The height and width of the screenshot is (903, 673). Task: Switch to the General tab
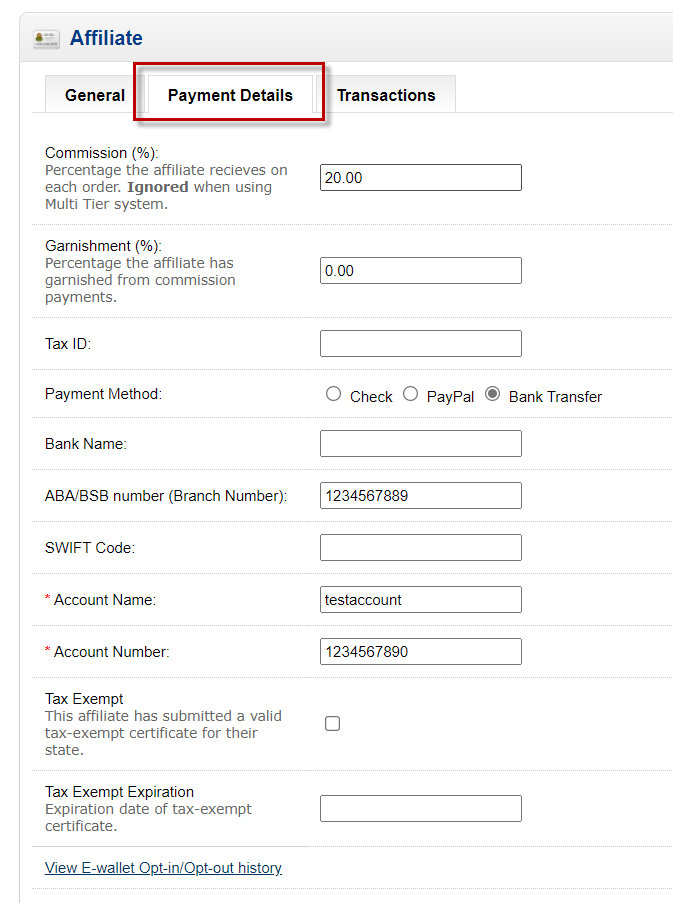(94, 95)
